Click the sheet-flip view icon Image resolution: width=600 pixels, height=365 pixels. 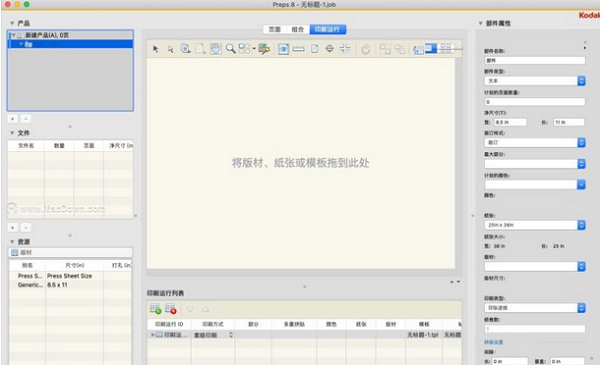419,49
